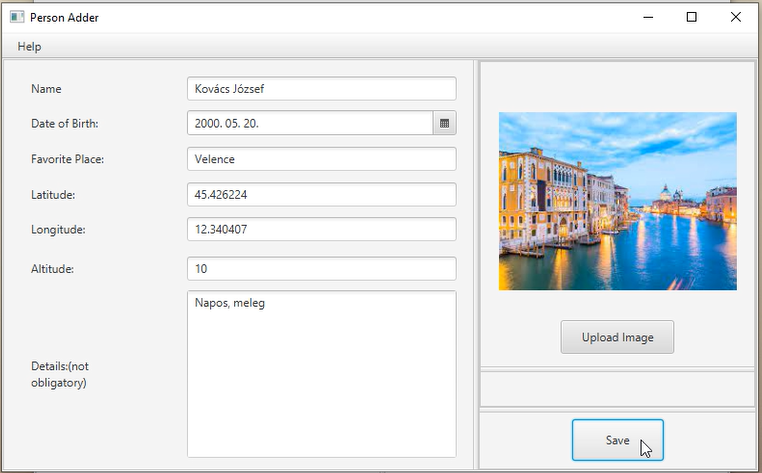The image size is (762, 473).
Task: Click inside the Details text area
Action: click(322, 374)
